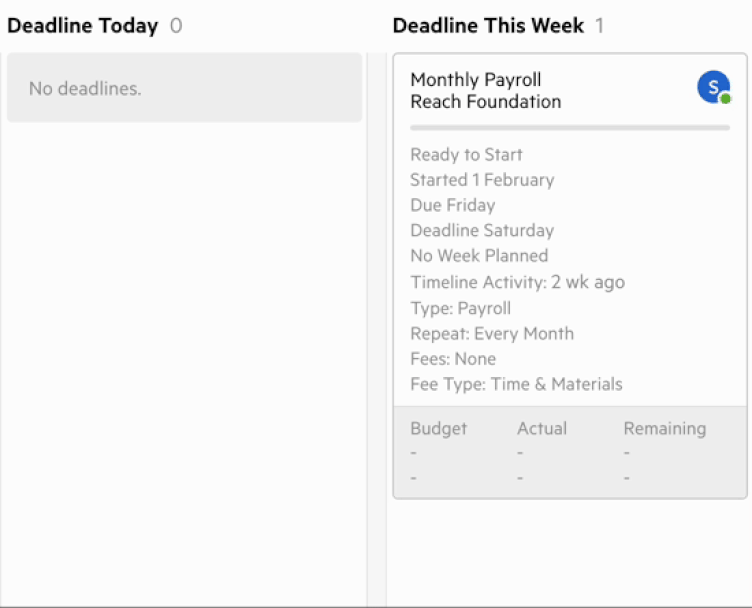
Task: Click the Budget column label
Action: (438, 429)
